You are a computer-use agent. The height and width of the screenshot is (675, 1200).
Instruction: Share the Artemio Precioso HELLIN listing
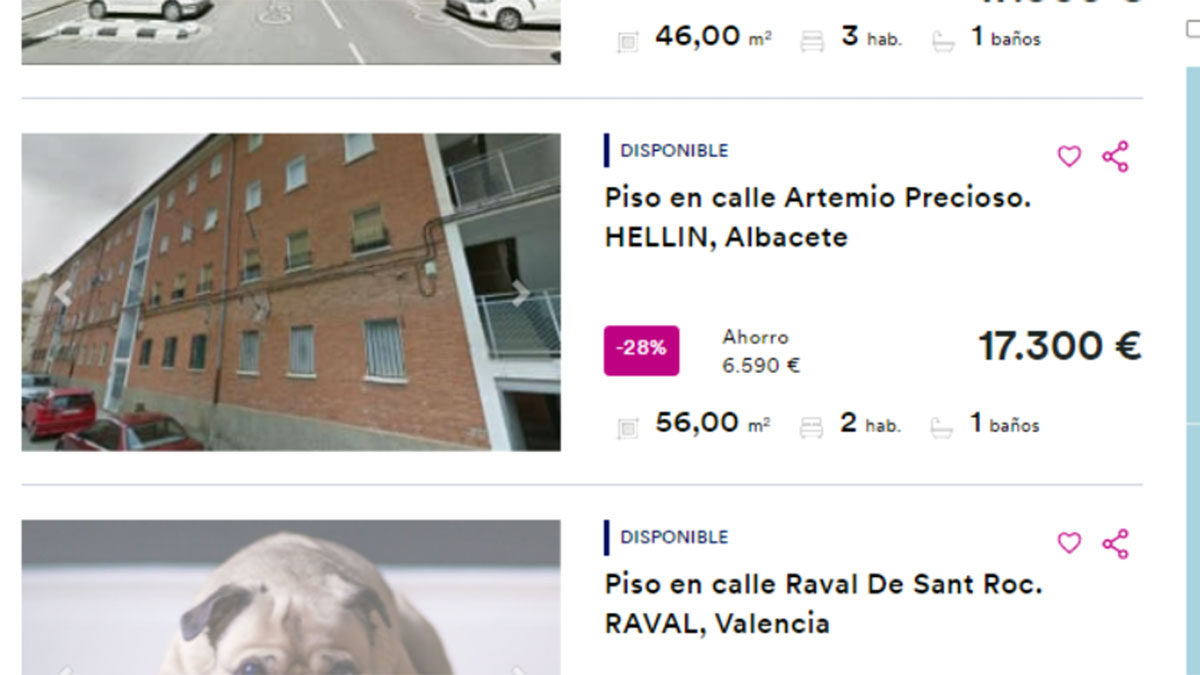pos(1115,157)
